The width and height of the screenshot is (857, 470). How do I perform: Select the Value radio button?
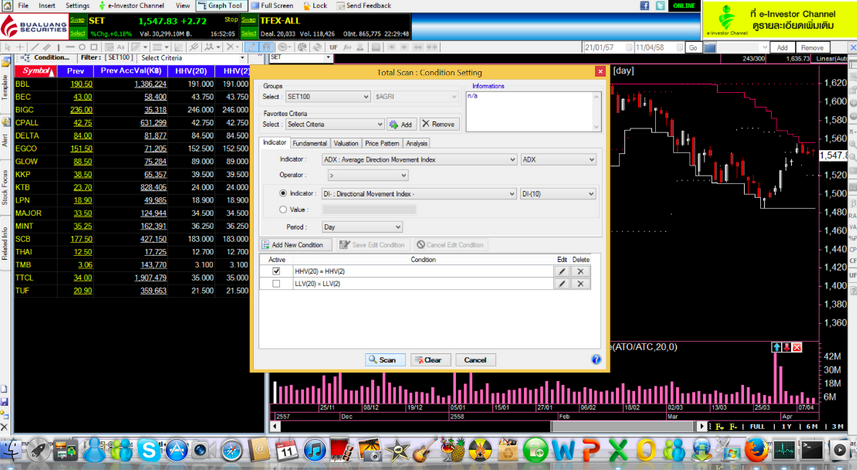tap(283, 209)
